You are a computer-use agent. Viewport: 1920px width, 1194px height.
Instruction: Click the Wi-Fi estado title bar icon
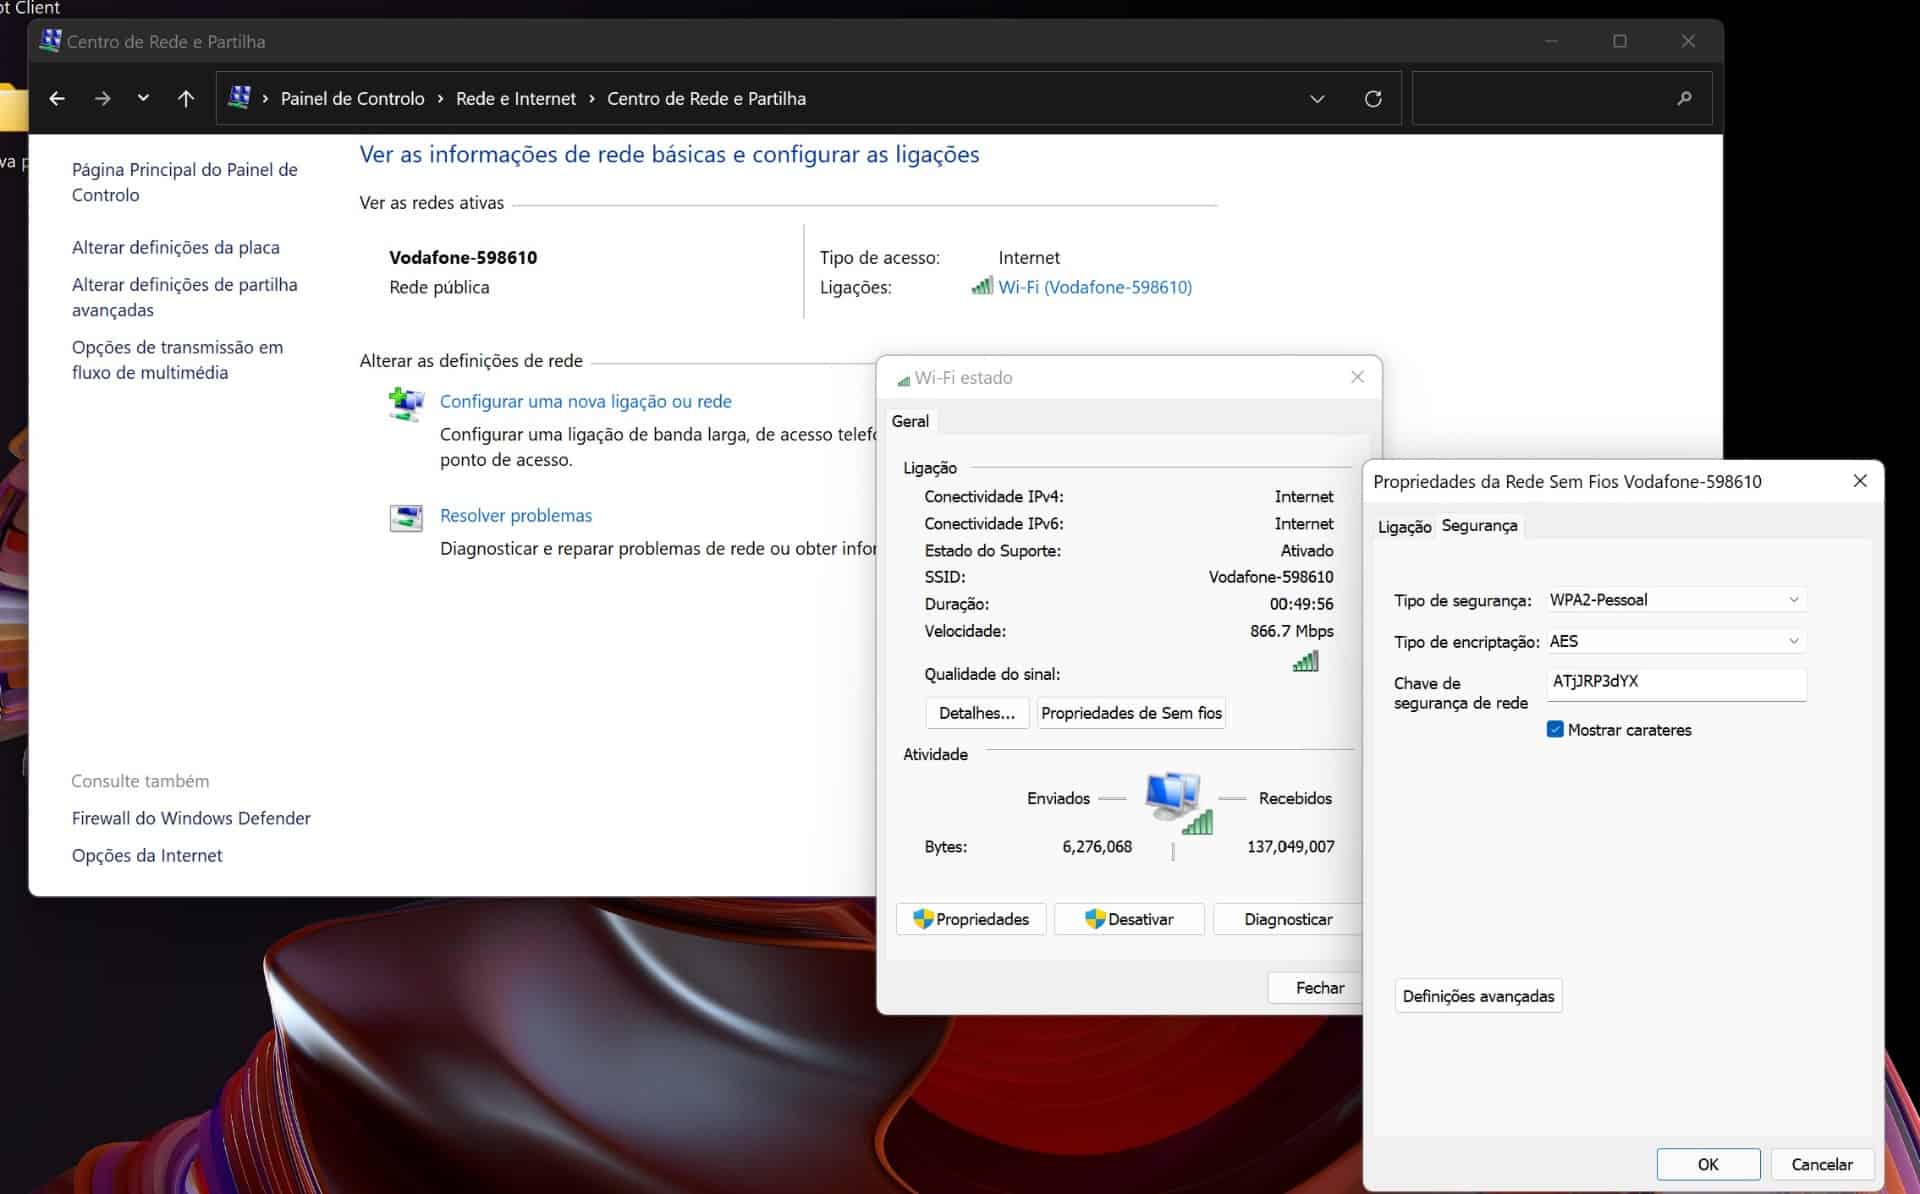pyautogui.click(x=903, y=379)
